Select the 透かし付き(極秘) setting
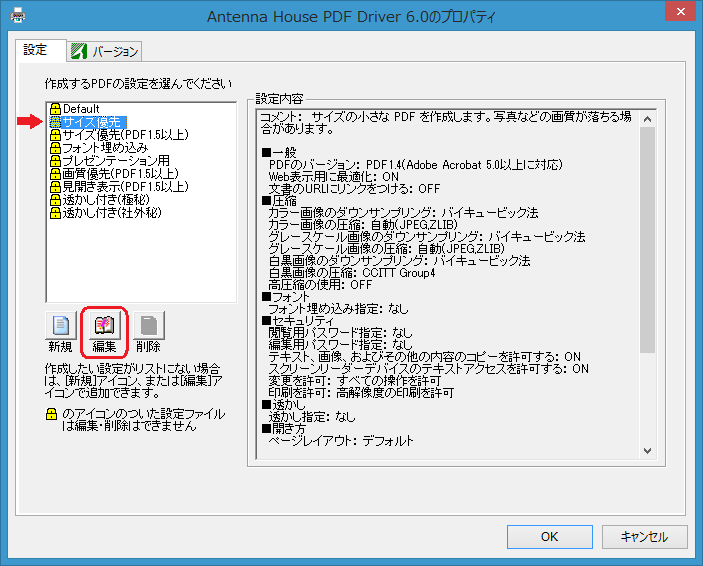 tap(106, 200)
